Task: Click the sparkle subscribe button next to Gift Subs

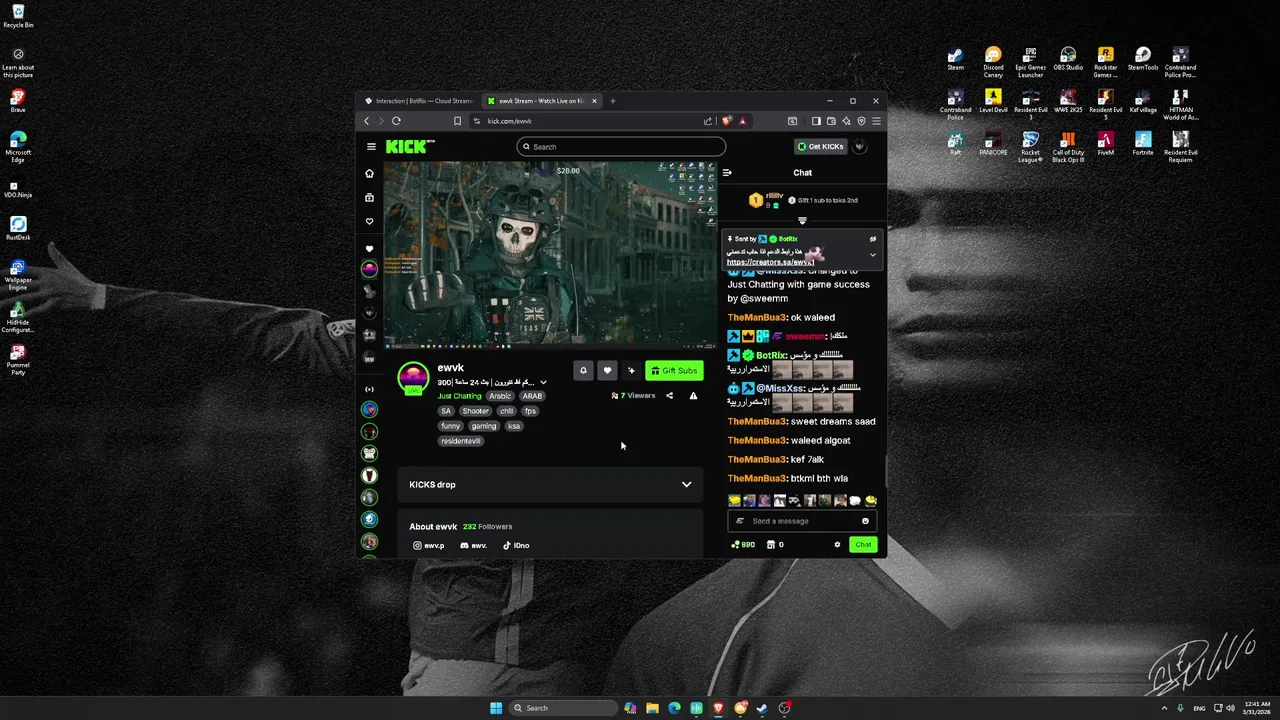Action: (x=631, y=370)
